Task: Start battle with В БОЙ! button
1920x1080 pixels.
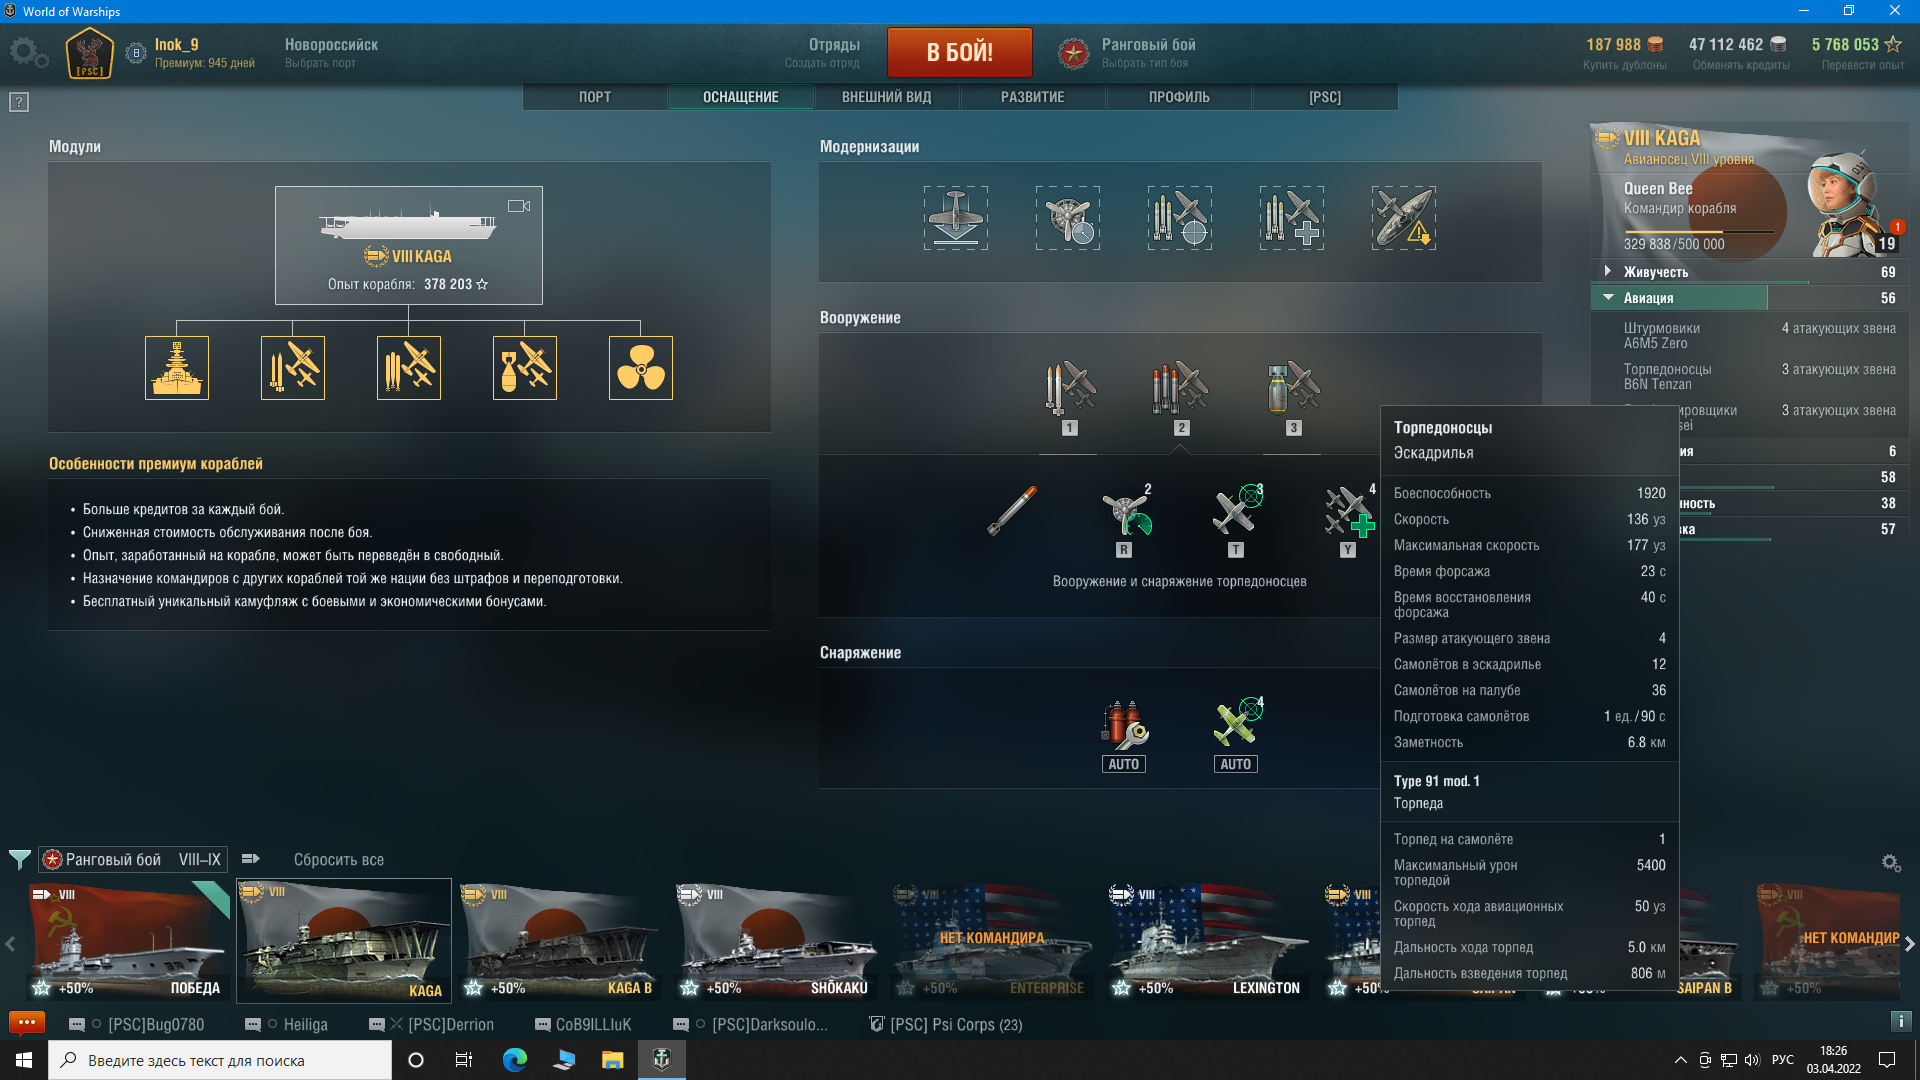Action: (x=960, y=52)
